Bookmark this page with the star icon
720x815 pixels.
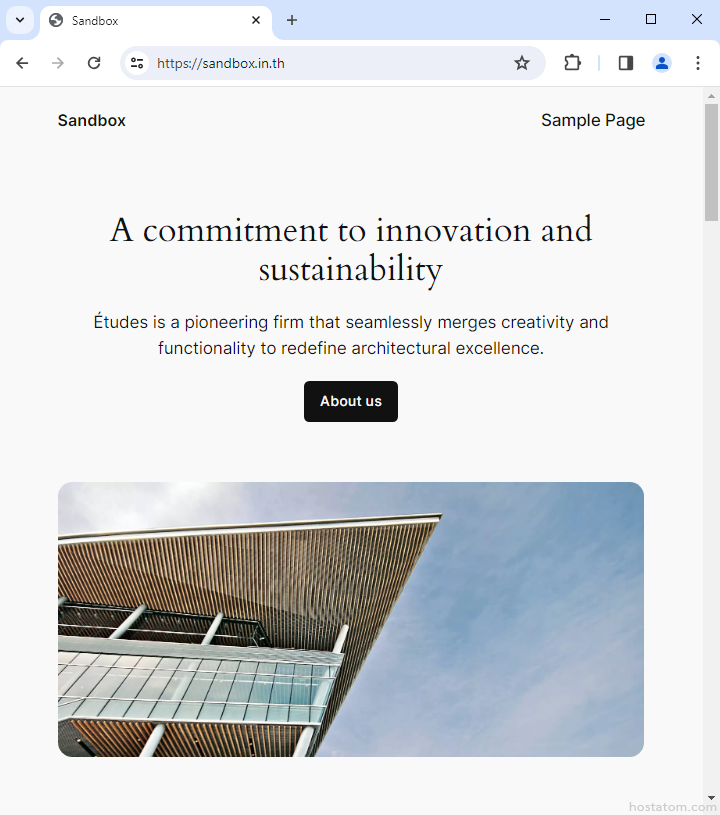click(522, 63)
